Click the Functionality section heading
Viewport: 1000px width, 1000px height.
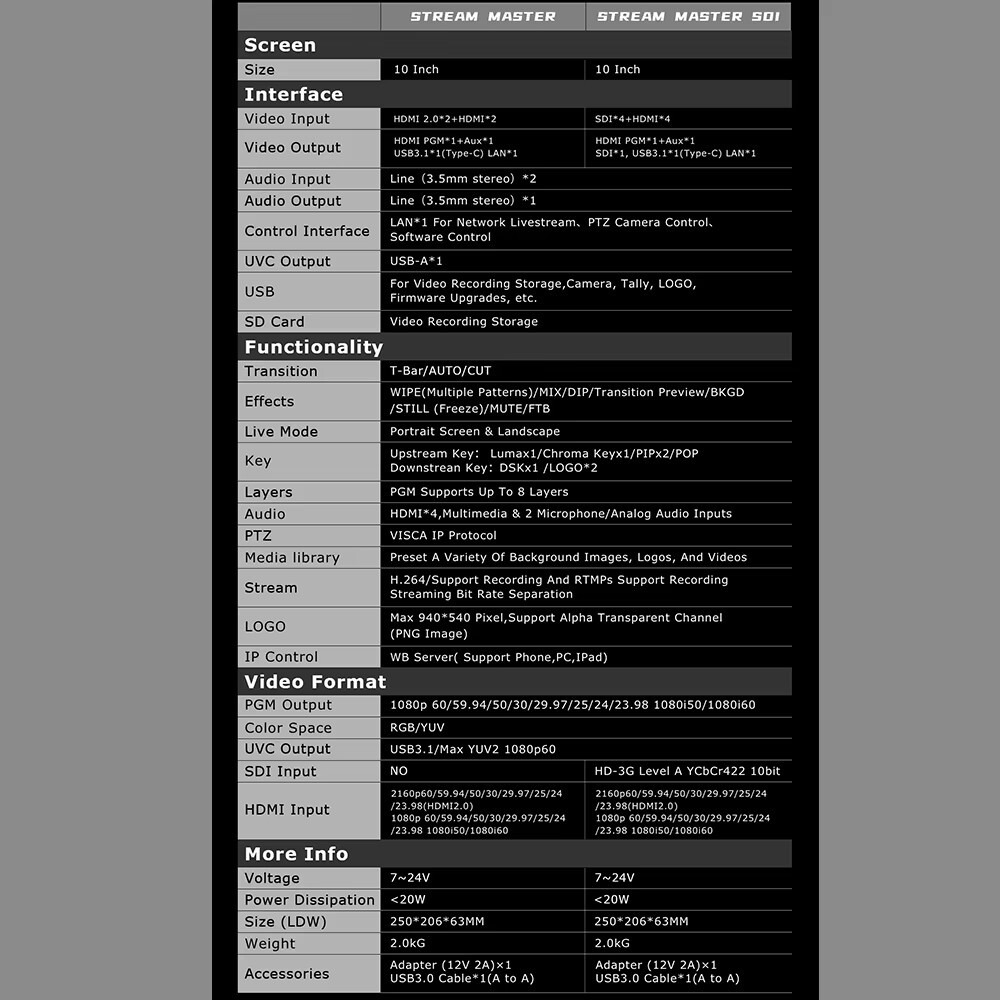[313, 347]
